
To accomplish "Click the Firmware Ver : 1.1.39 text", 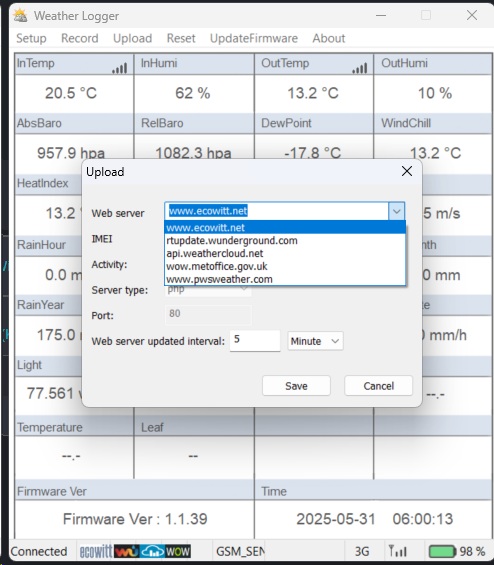I will point(135,519).
